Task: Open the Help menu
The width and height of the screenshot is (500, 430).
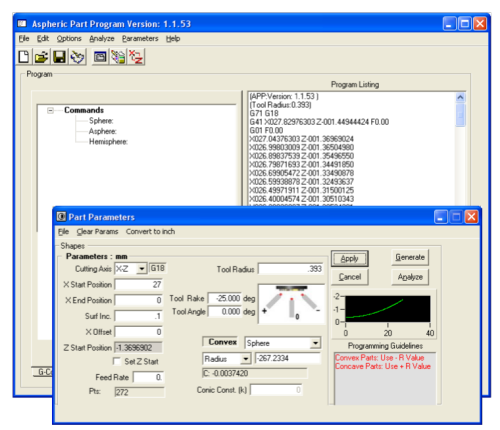Action: (173, 39)
